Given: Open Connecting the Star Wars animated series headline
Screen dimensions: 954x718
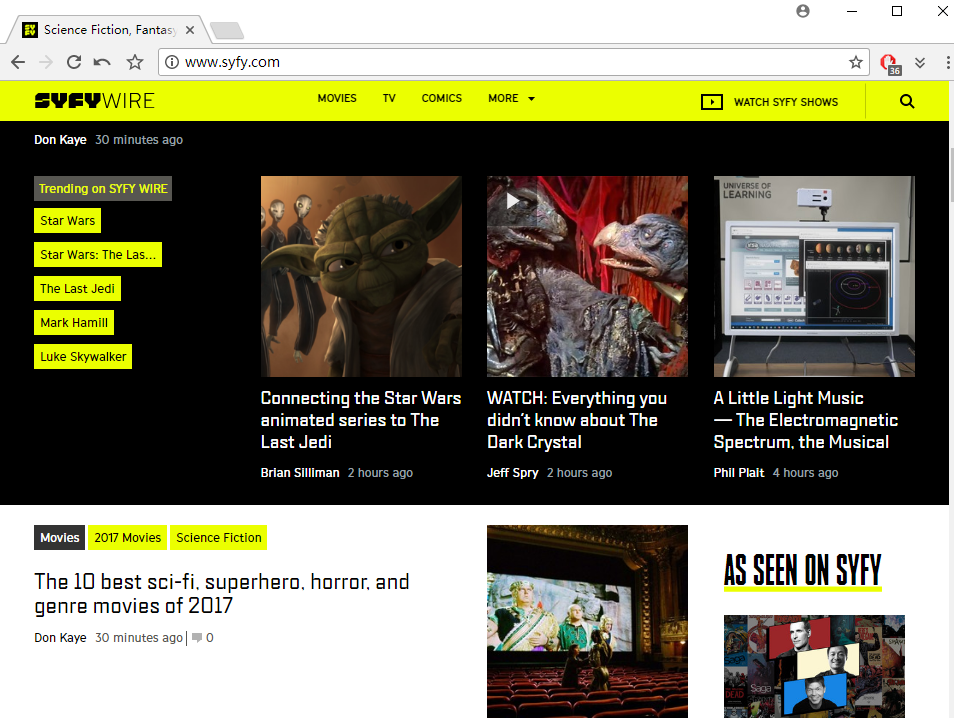Looking at the screenshot, I should pos(361,420).
